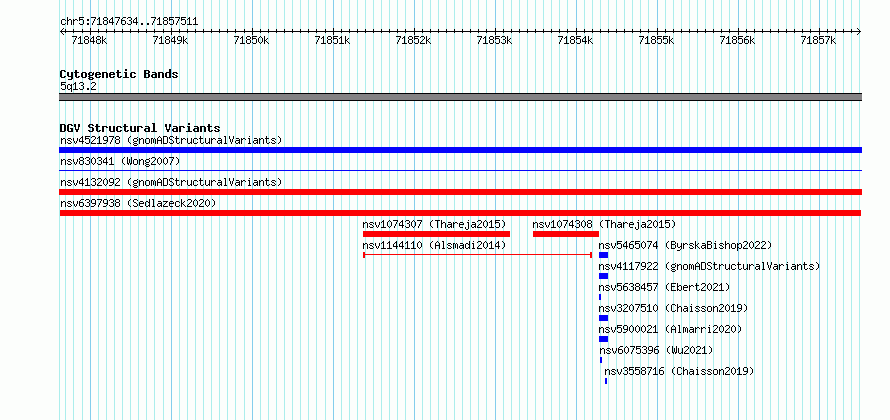
Task: Click the small blue bar of nsv4117922
Action: [x=603, y=276]
